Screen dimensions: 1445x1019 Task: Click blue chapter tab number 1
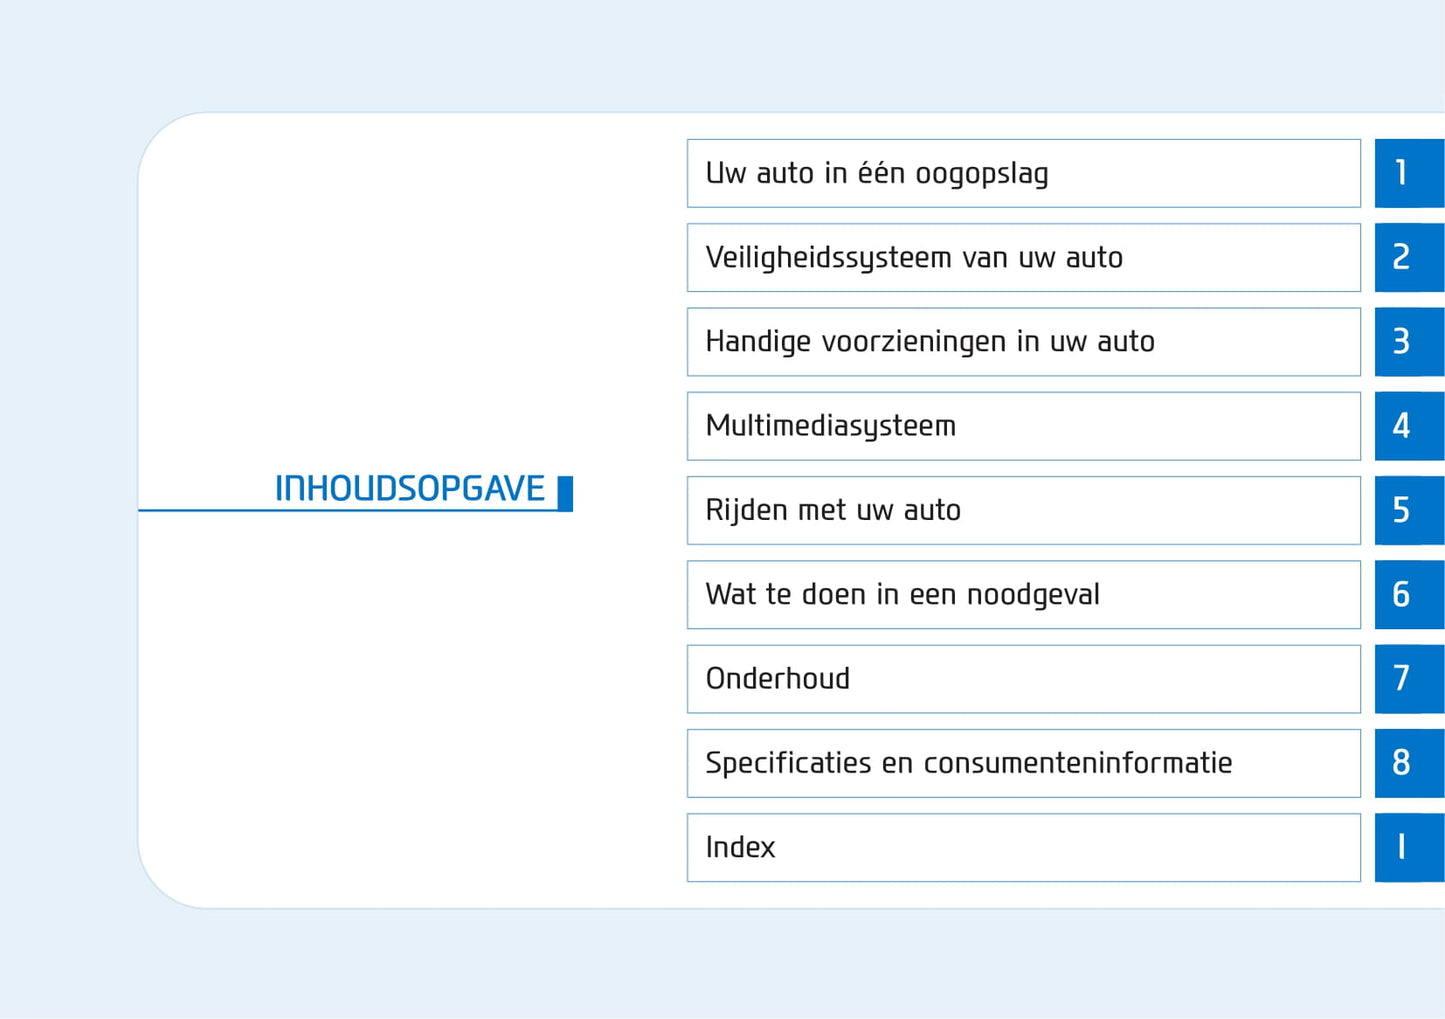tap(1408, 173)
